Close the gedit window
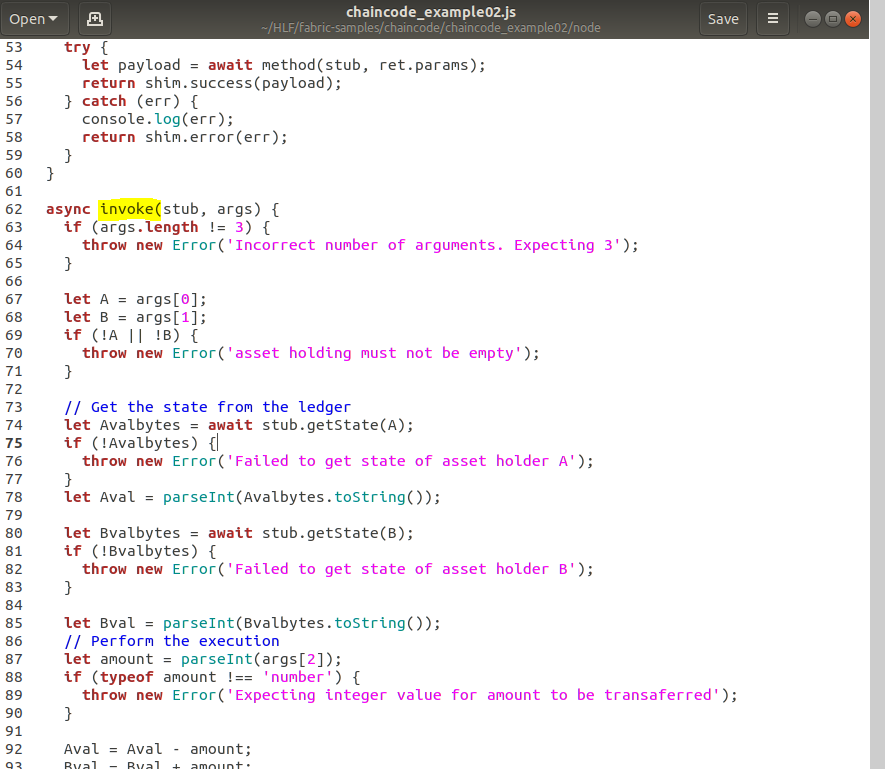This screenshot has width=885, height=769. tap(853, 19)
